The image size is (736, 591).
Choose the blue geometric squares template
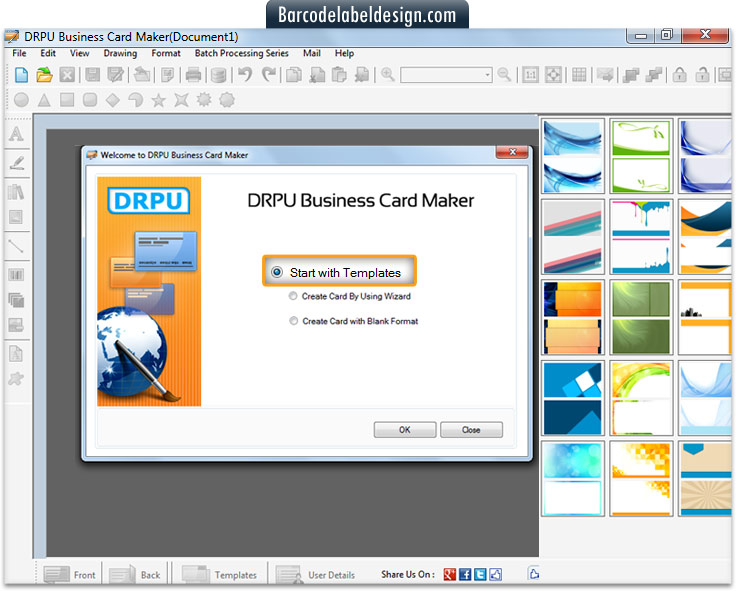tap(573, 398)
